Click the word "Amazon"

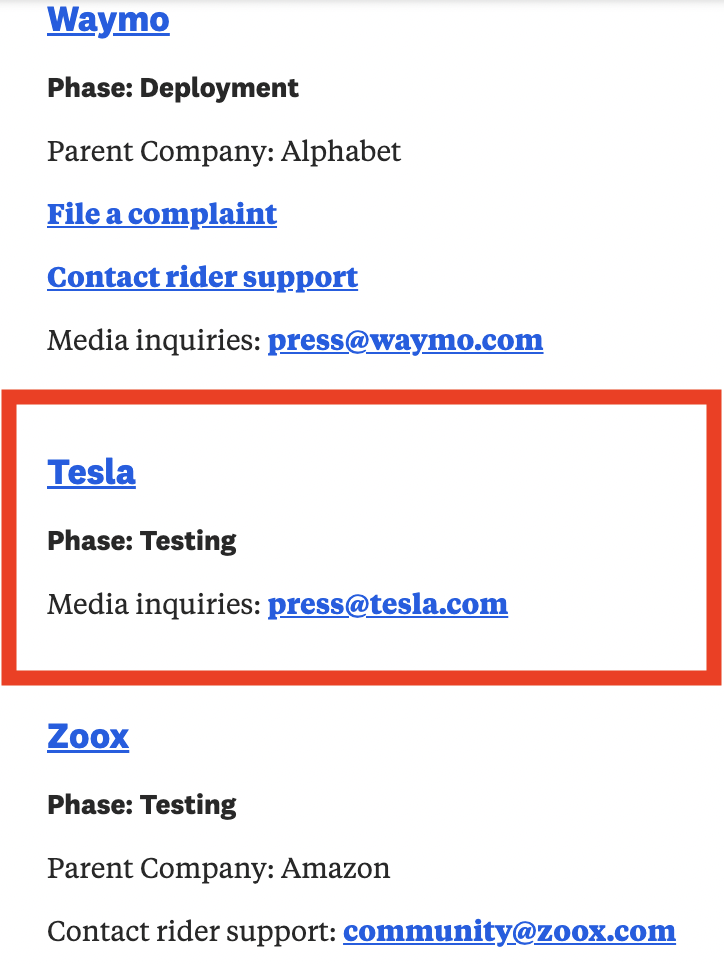coord(336,868)
